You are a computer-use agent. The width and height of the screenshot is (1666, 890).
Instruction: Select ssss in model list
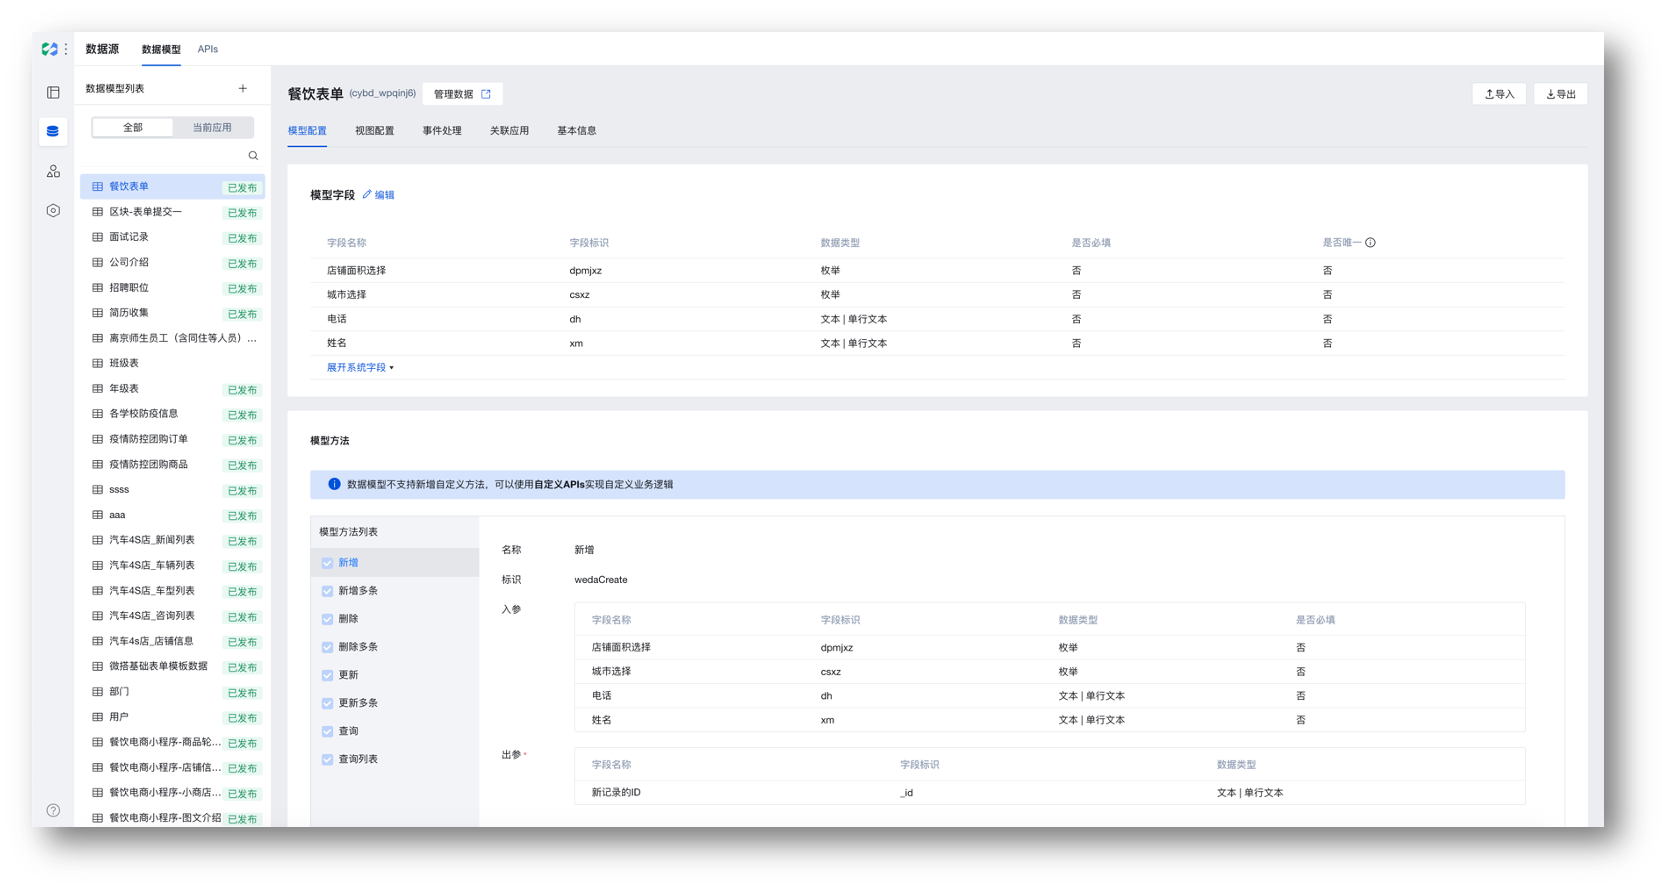(172, 490)
